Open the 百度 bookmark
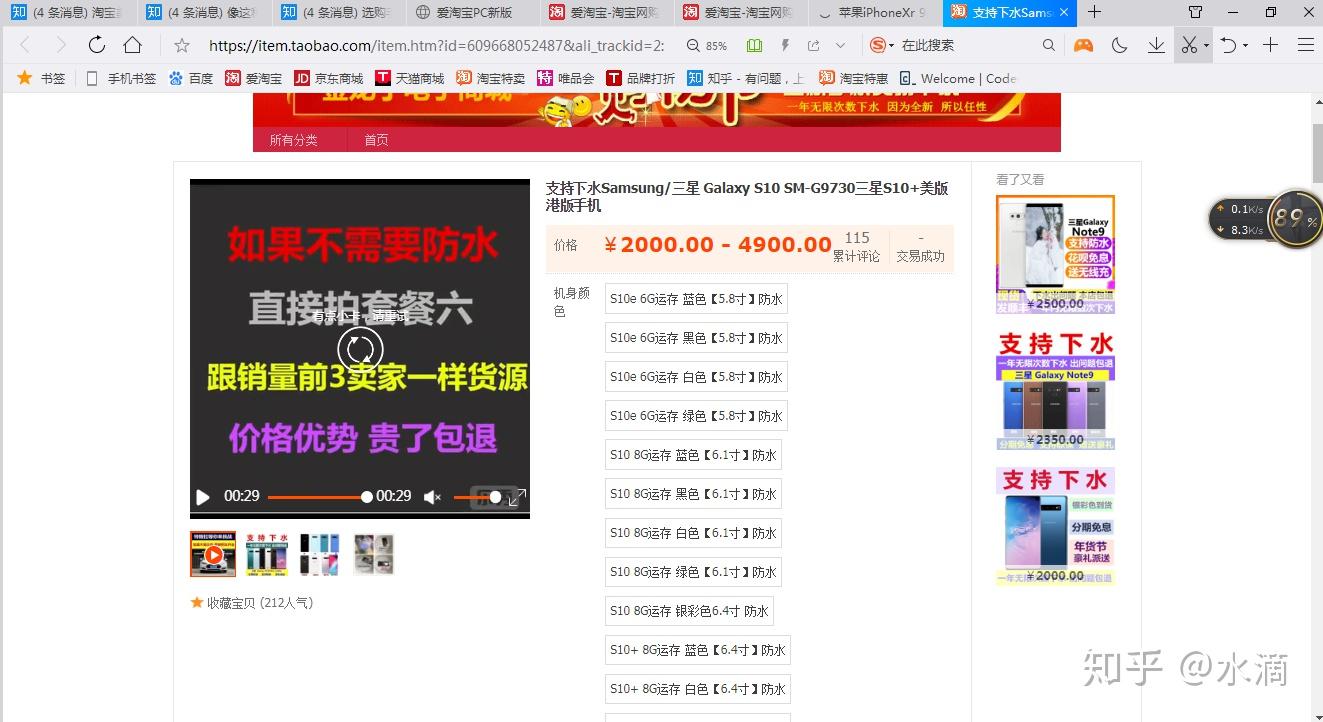The height and width of the screenshot is (722, 1323). point(191,78)
